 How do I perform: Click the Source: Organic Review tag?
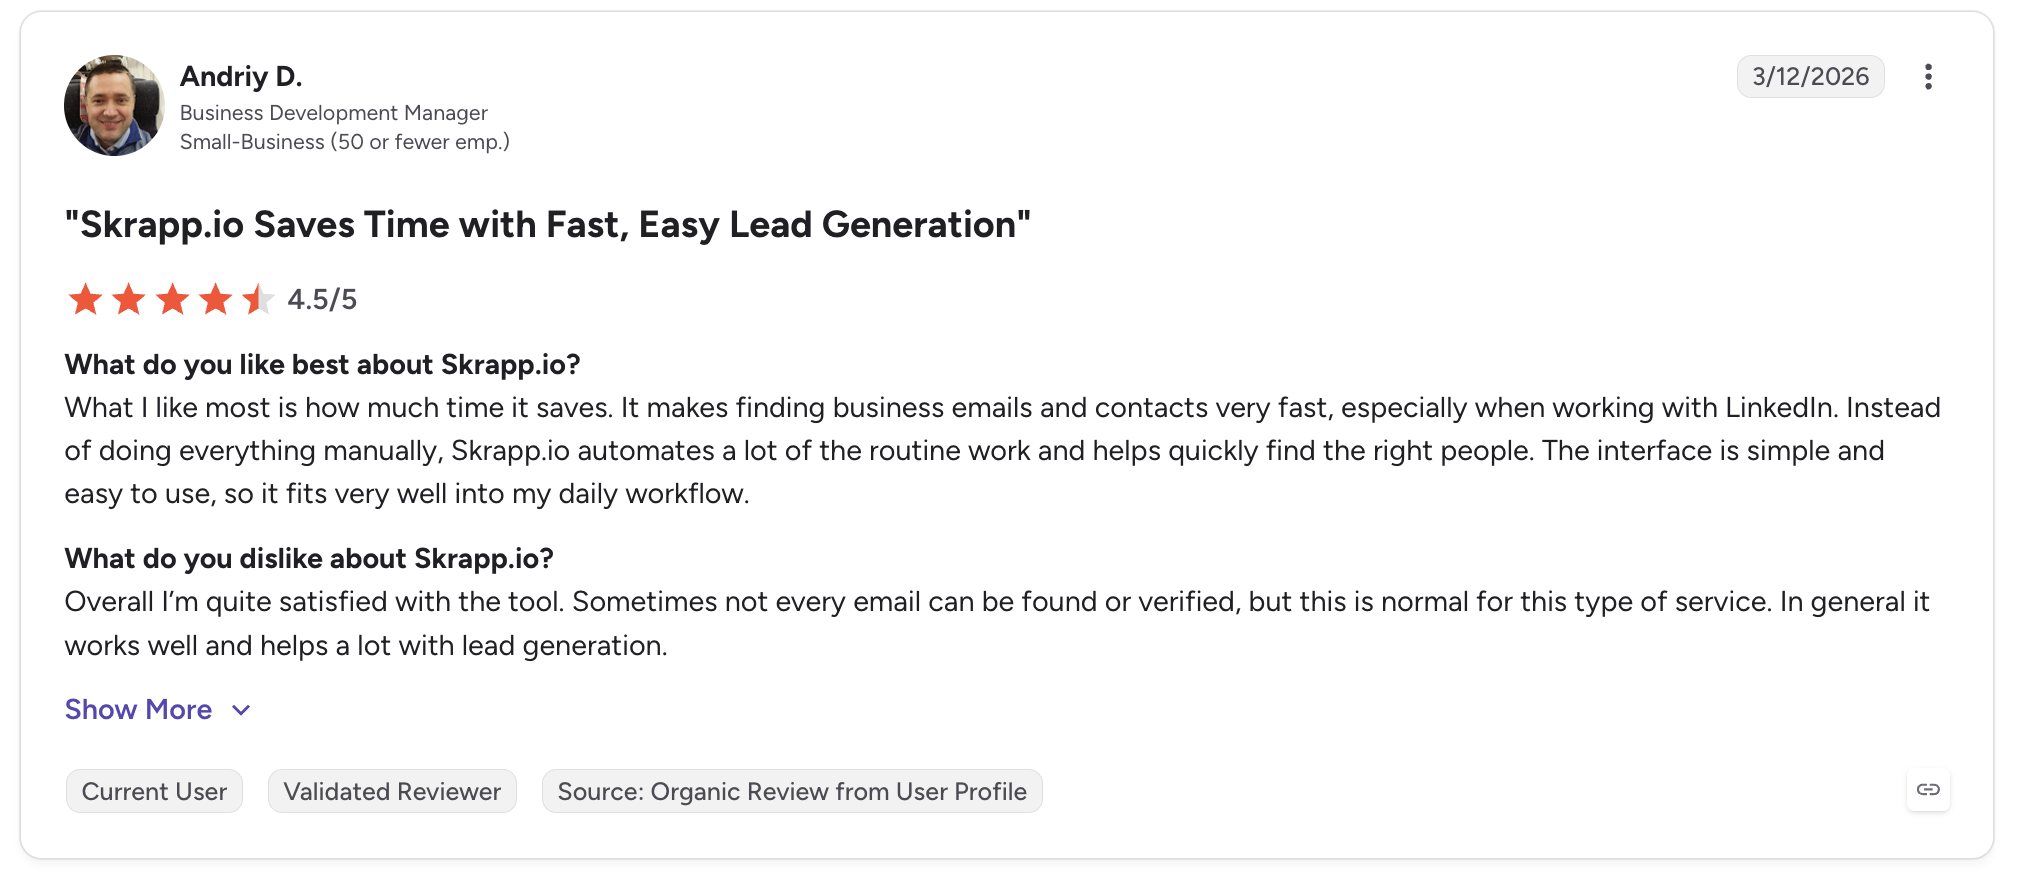[x=792, y=791]
